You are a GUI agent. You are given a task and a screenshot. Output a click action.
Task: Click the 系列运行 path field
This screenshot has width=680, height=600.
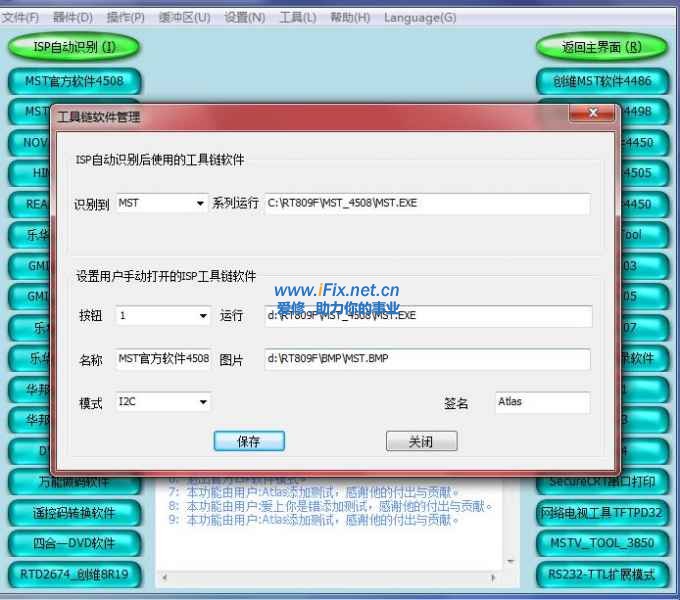click(x=427, y=204)
